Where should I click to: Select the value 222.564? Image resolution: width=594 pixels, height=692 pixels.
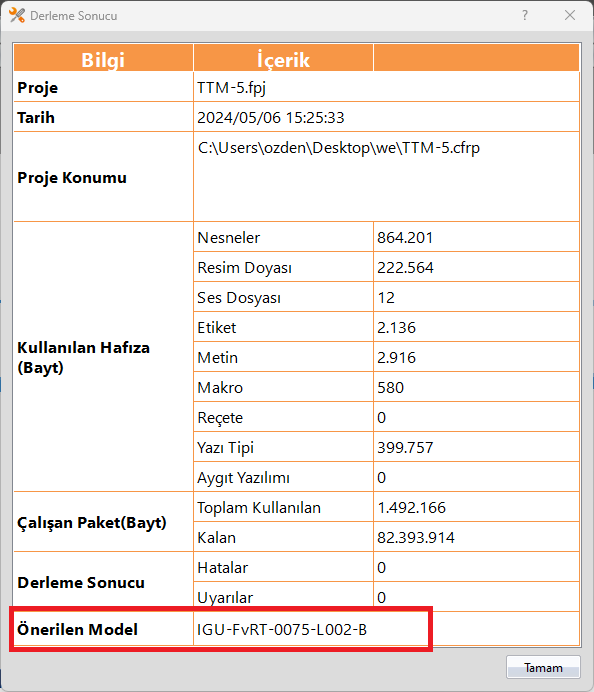click(x=405, y=267)
